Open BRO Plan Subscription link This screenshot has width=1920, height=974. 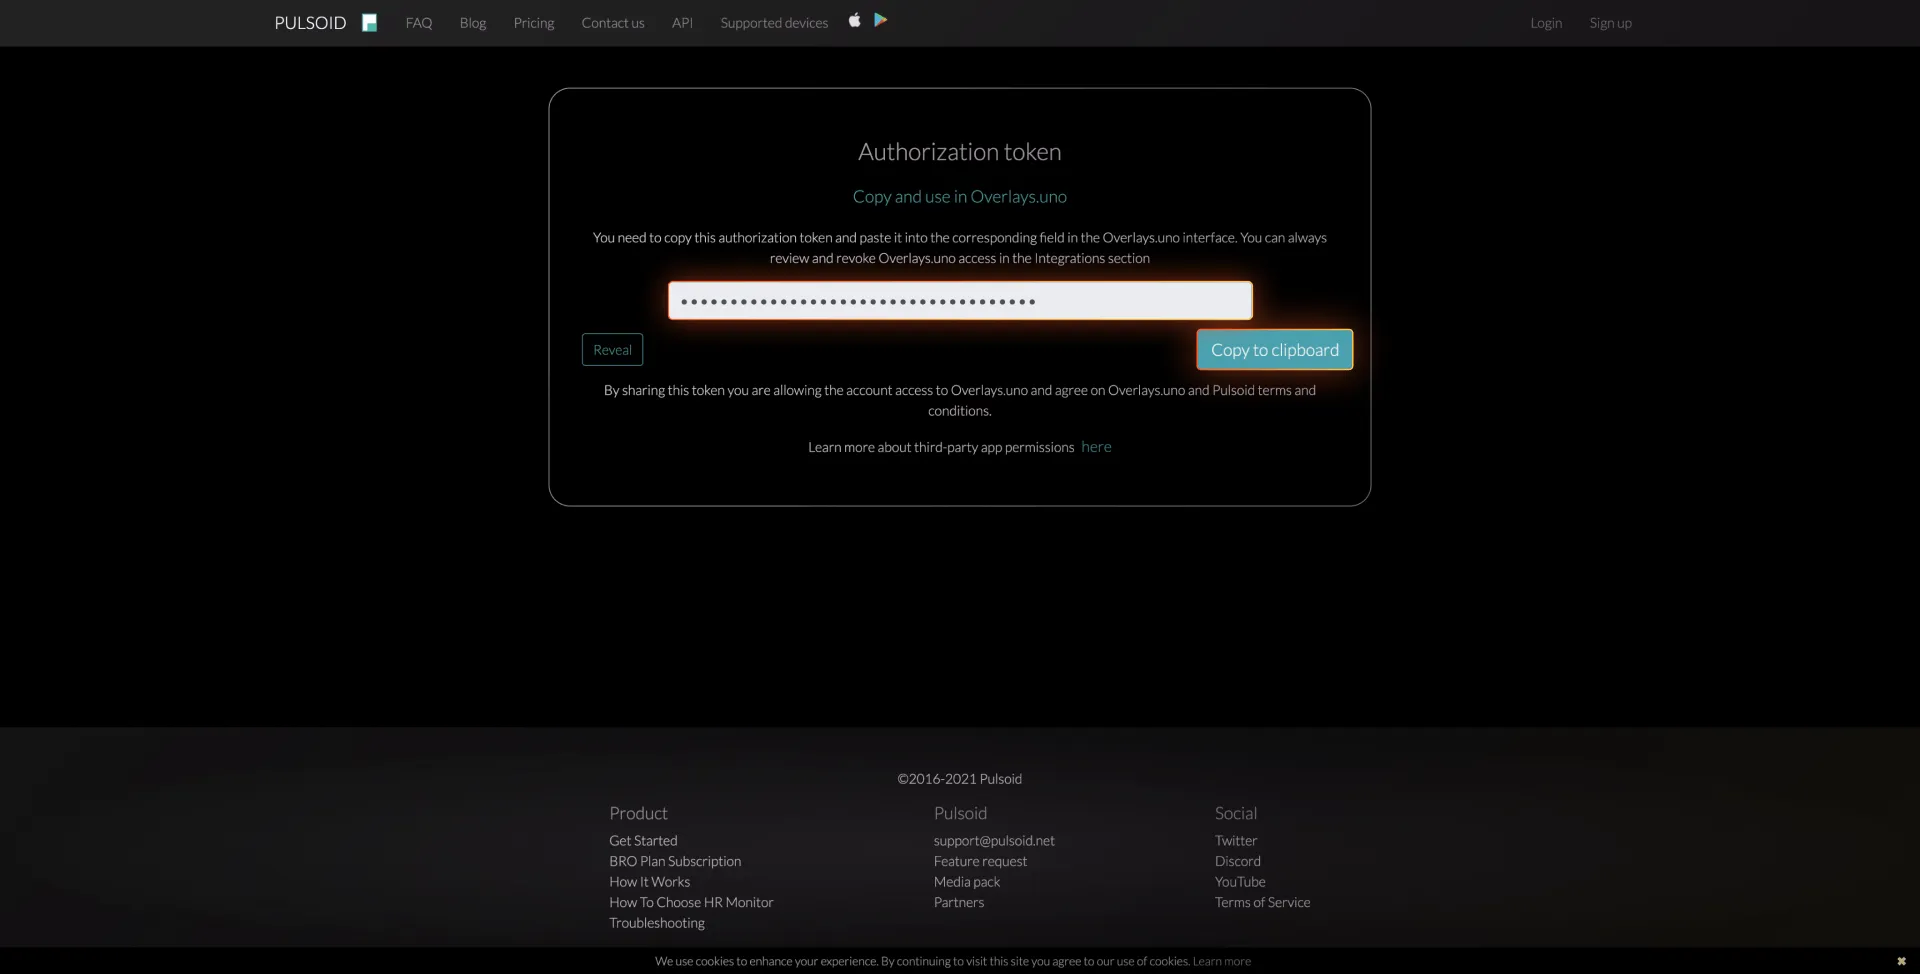point(675,861)
